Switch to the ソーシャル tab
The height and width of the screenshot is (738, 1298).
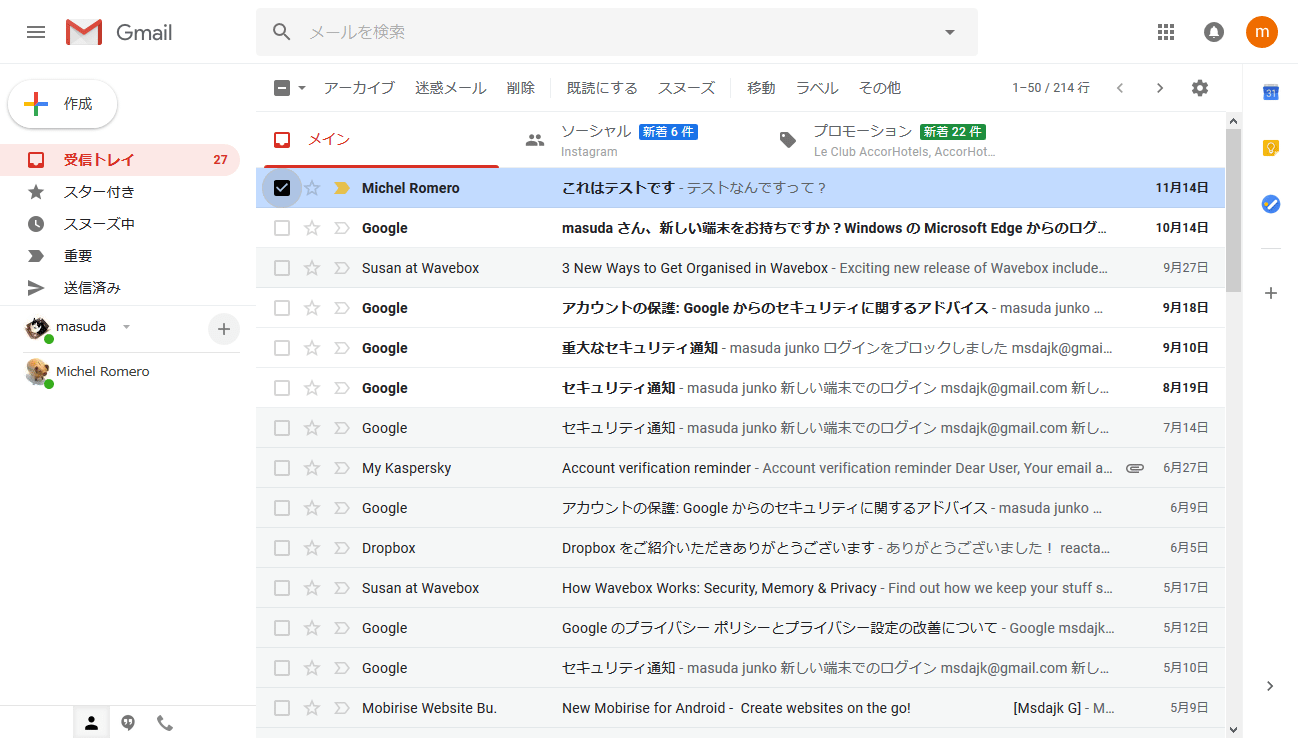coord(634,140)
